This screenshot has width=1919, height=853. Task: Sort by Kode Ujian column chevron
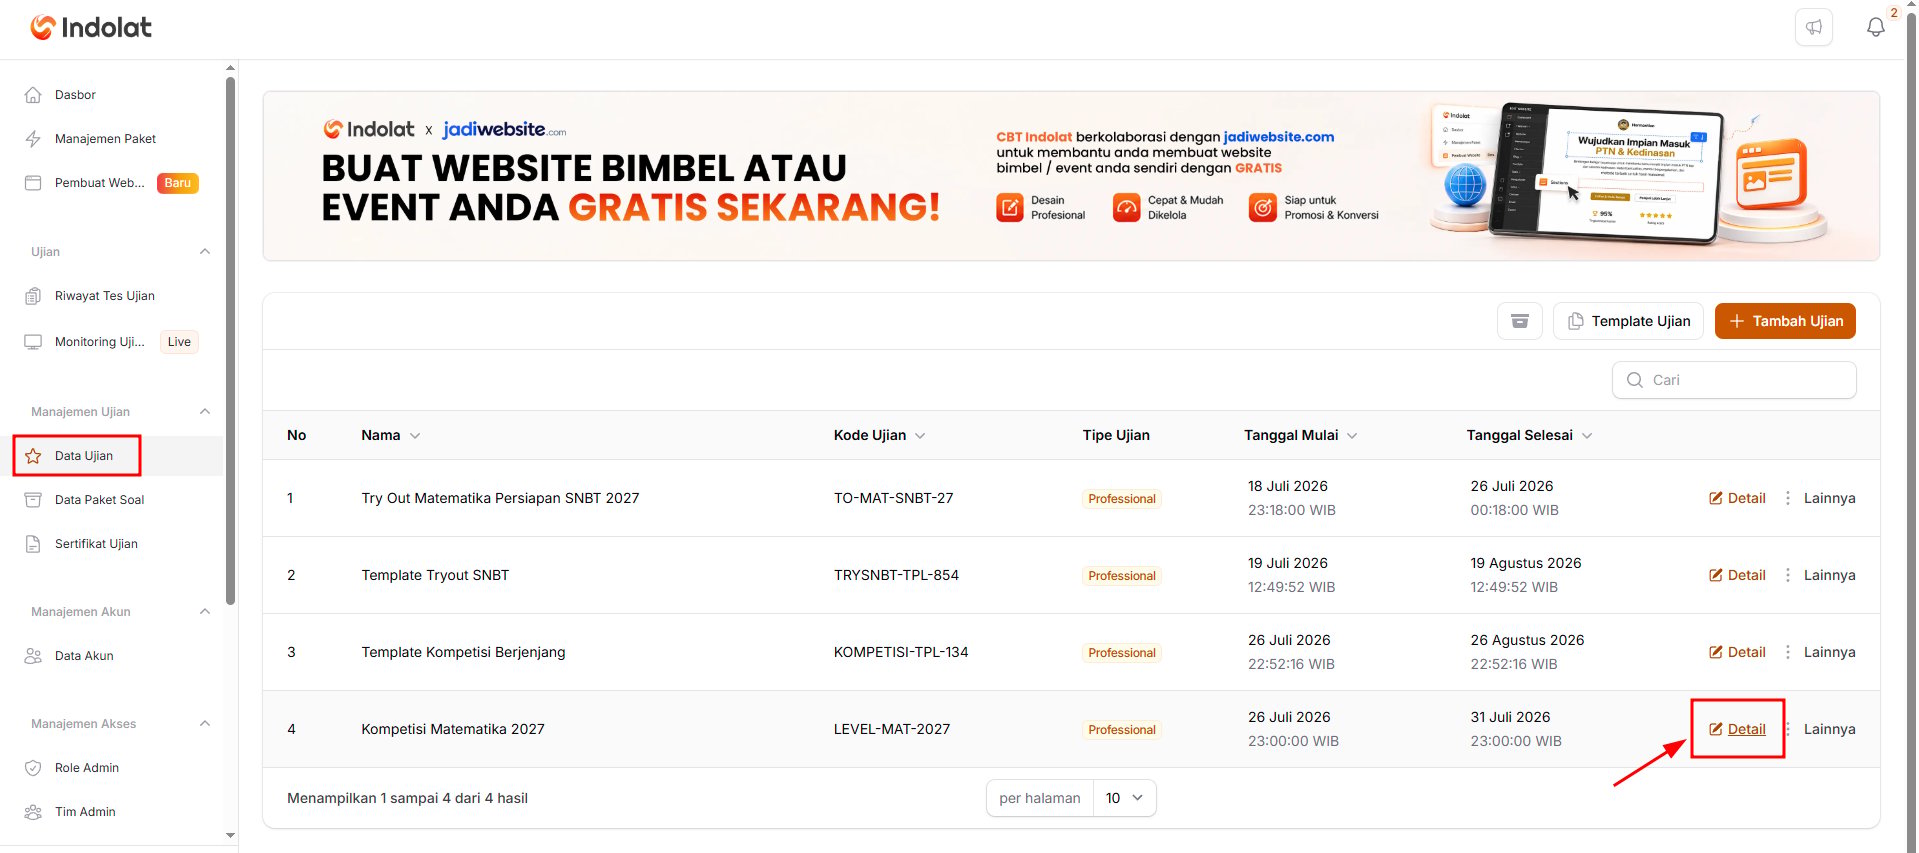click(920, 436)
